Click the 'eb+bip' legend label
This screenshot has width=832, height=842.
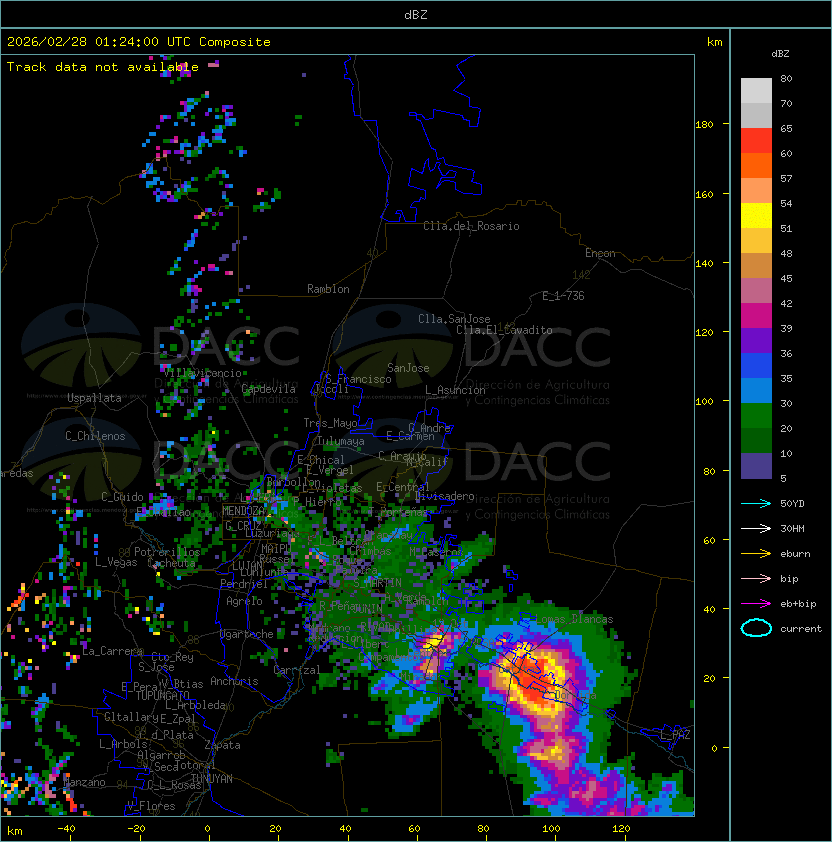798,604
